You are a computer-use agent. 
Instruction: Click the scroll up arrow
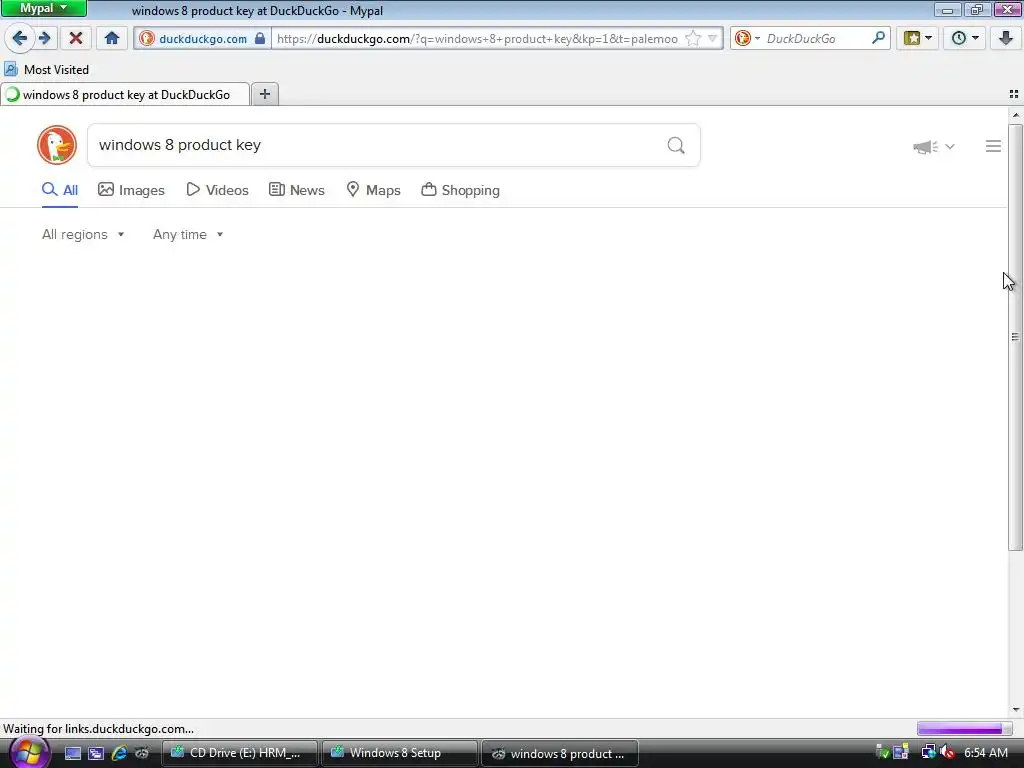(1015, 116)
